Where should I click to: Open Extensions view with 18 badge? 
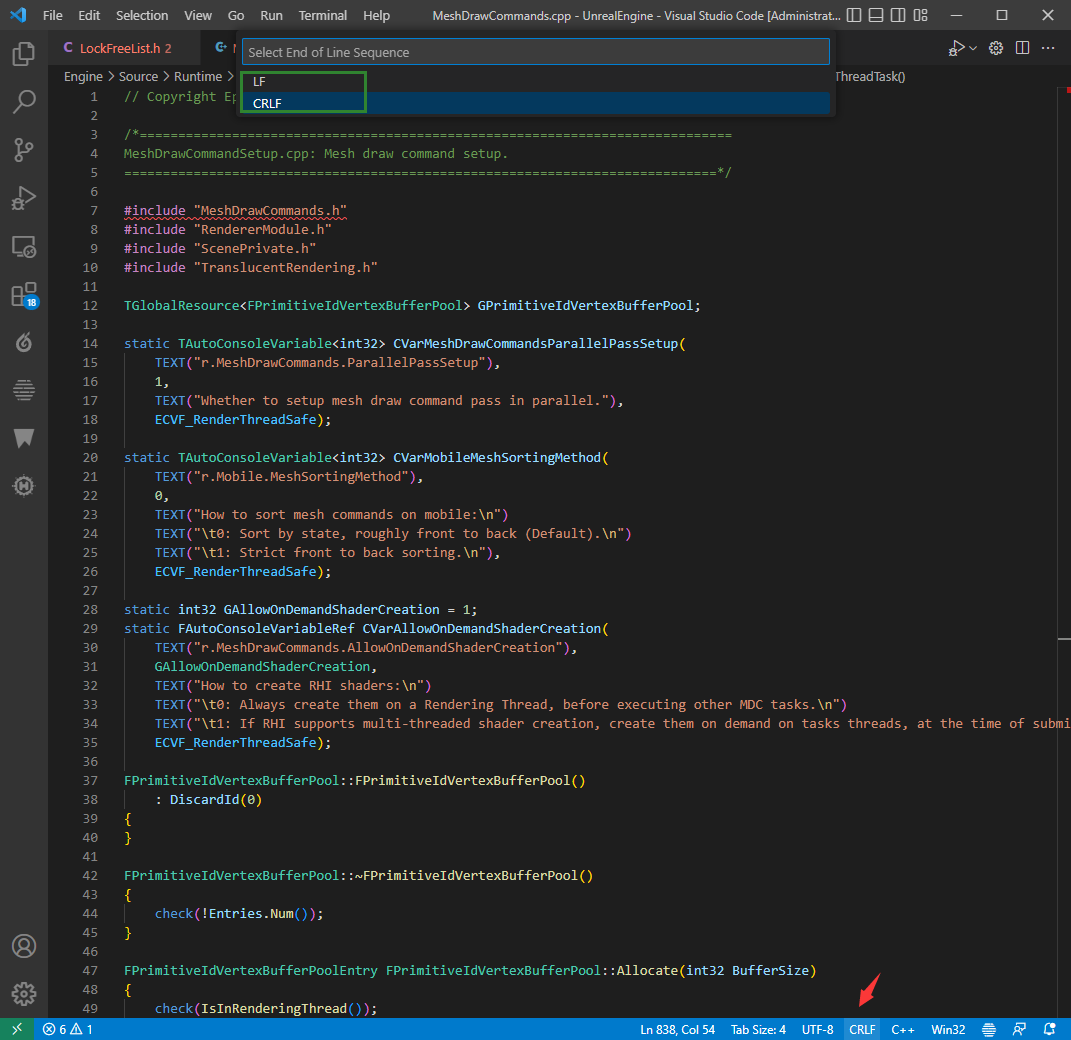click(x=24, y=295)
